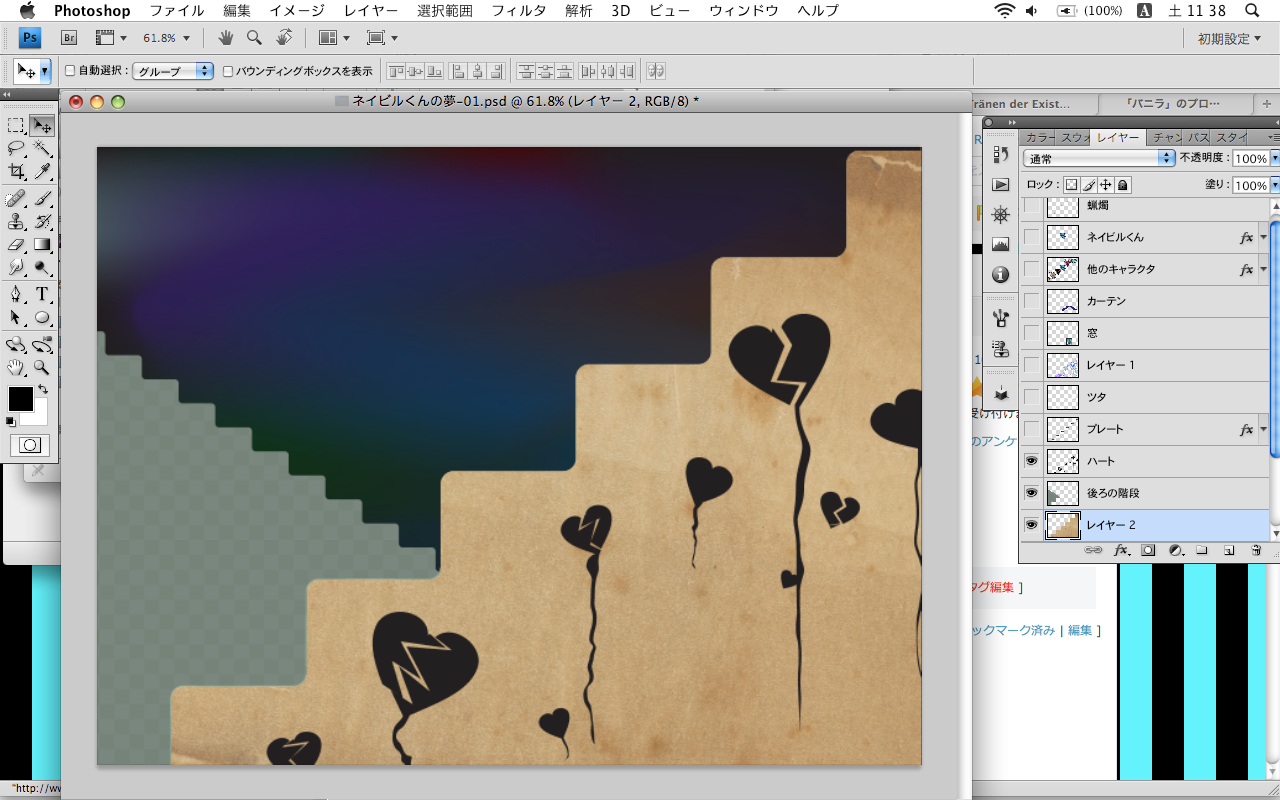
Task: Hide the ハート layer
Action: coord(1031,461)
